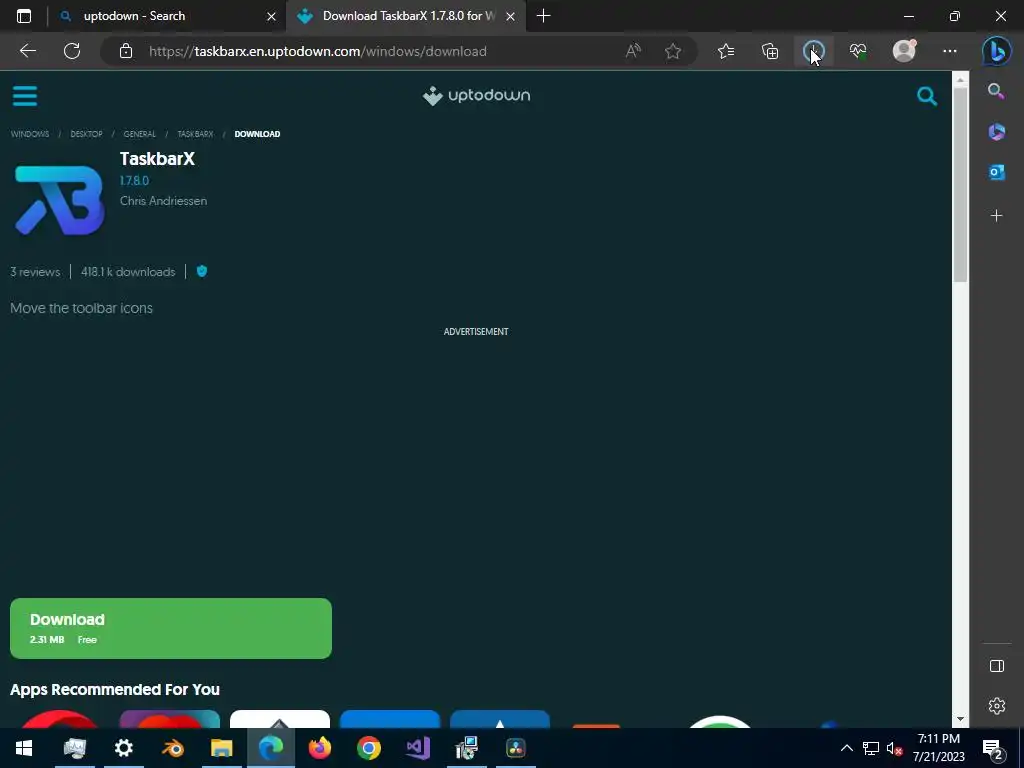Click the green Download button
This screenshot has height=768, width=1024.
170,628
